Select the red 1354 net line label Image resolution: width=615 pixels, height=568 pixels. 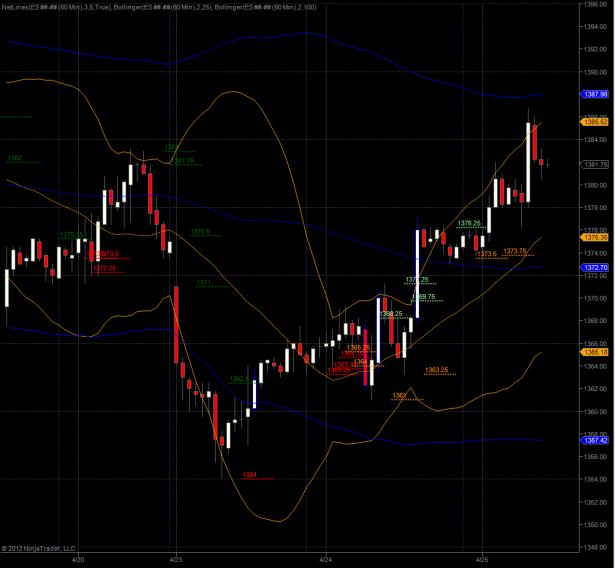[x=249, y=474]
